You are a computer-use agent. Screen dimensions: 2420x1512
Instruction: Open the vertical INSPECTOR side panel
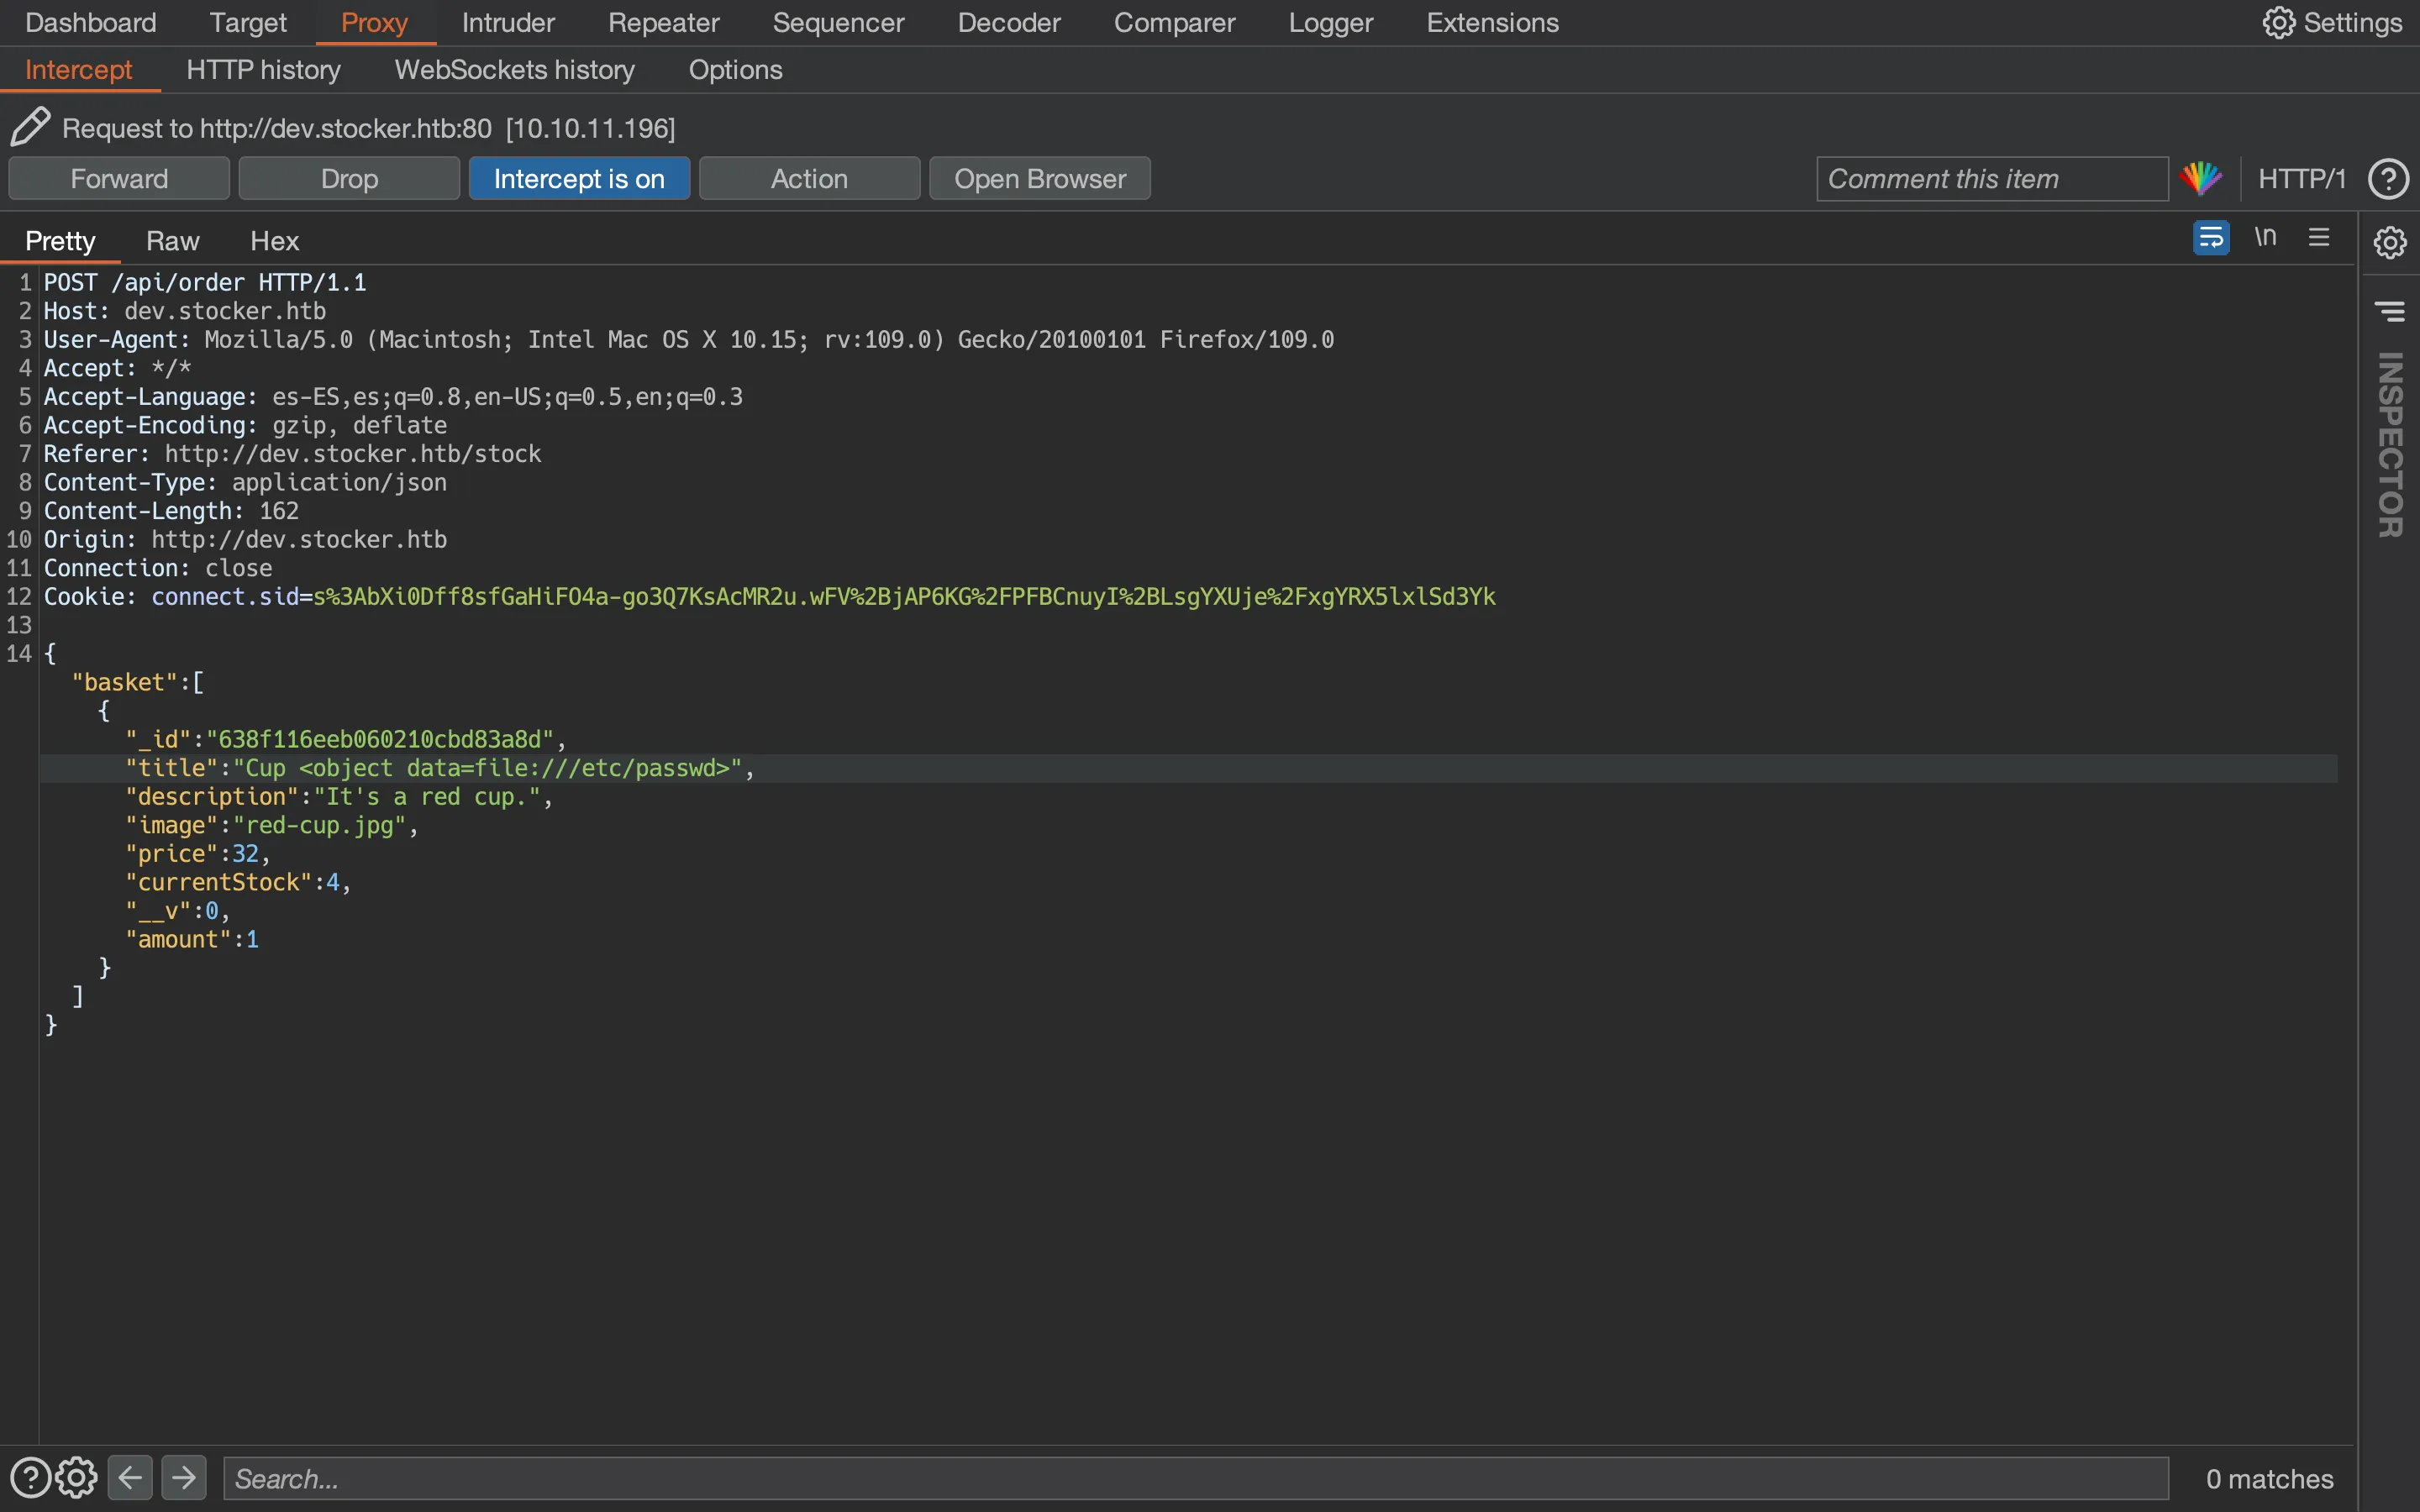pyautogui.click(x=2390, y=444)
